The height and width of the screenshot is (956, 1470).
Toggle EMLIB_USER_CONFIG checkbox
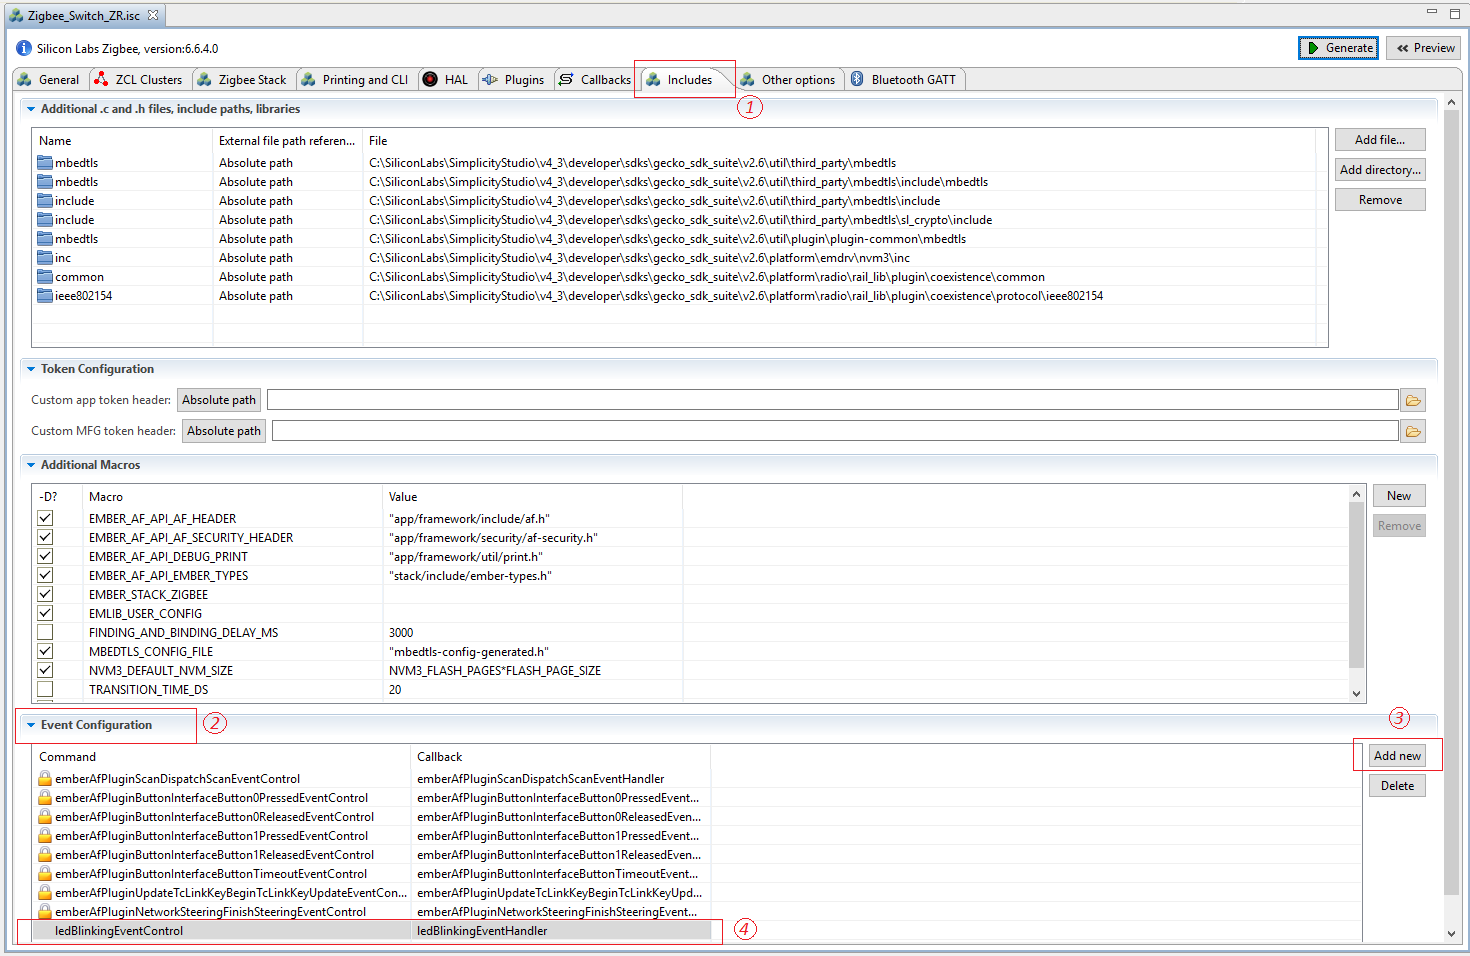tap(45, 613)
